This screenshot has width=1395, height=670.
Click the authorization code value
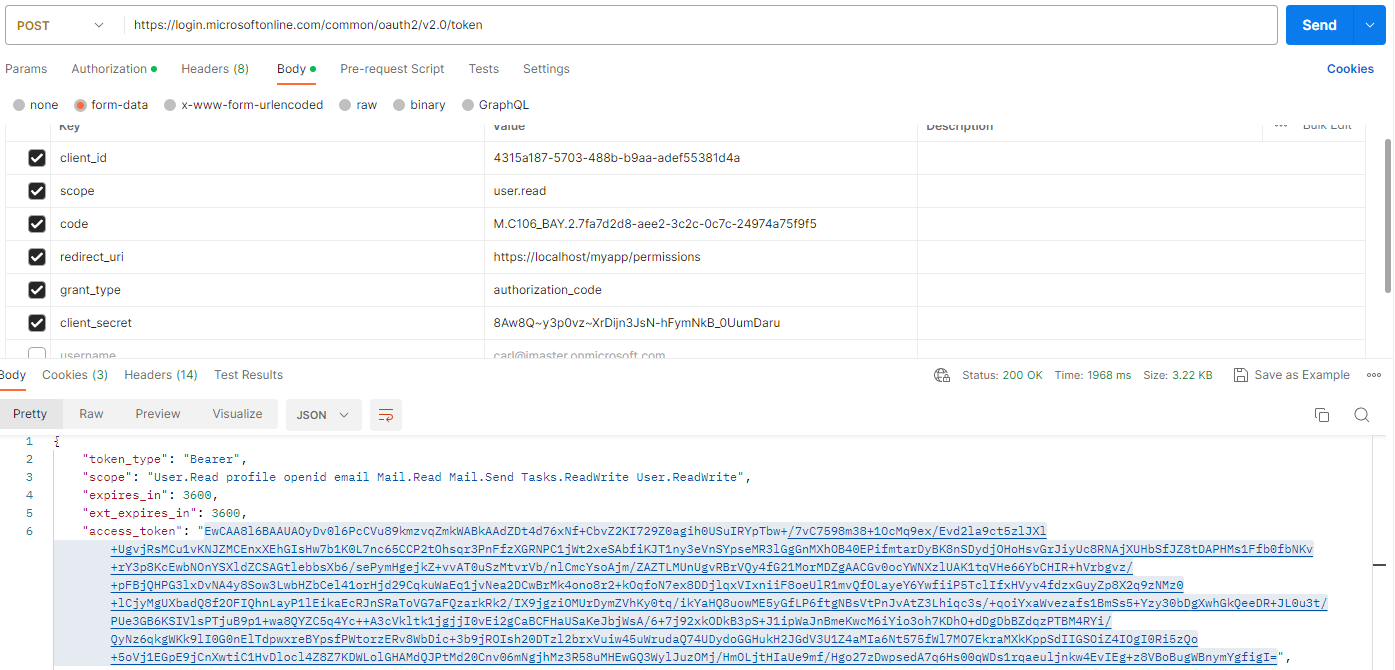coord(655,224)
